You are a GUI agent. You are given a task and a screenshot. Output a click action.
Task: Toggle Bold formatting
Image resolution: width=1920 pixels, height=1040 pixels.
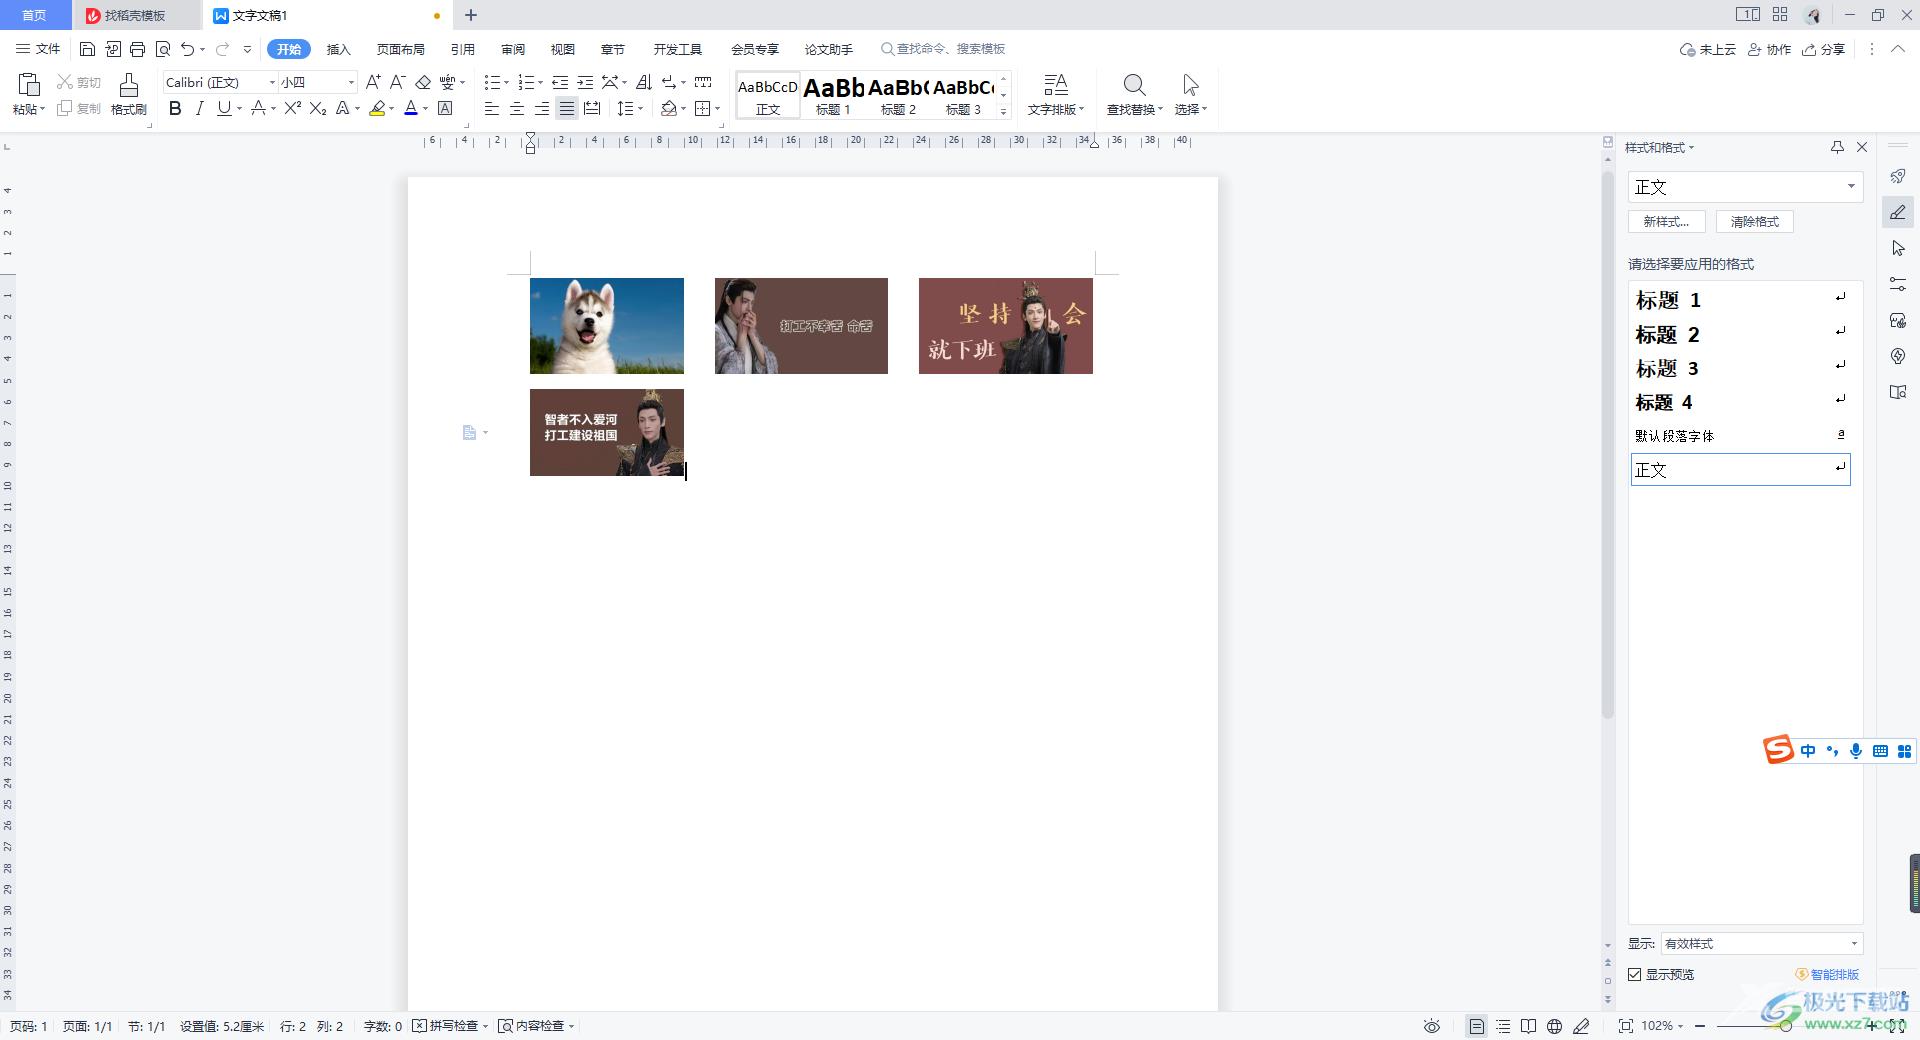coord(175,108)
